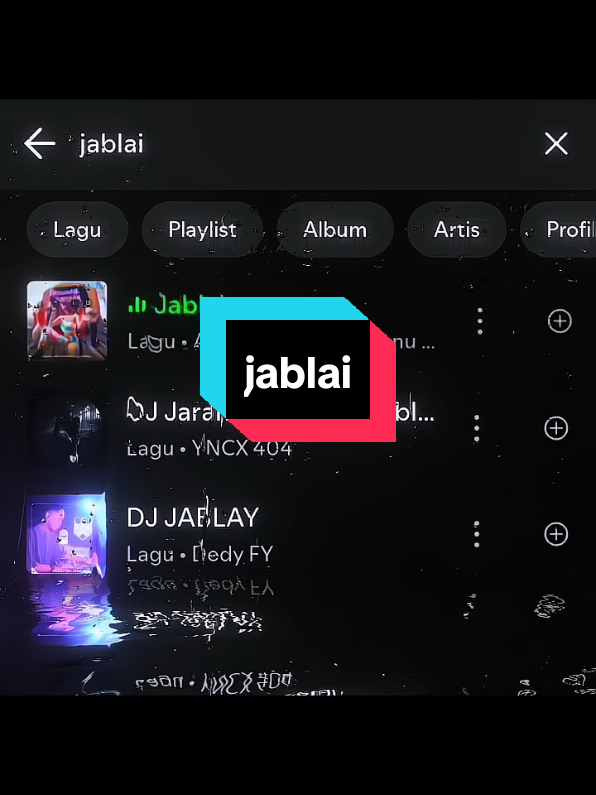The width and height of the screenshot is (596, 795).
Task: Add DJ JABLAY with the plus icon
Action: pos(556,534)
